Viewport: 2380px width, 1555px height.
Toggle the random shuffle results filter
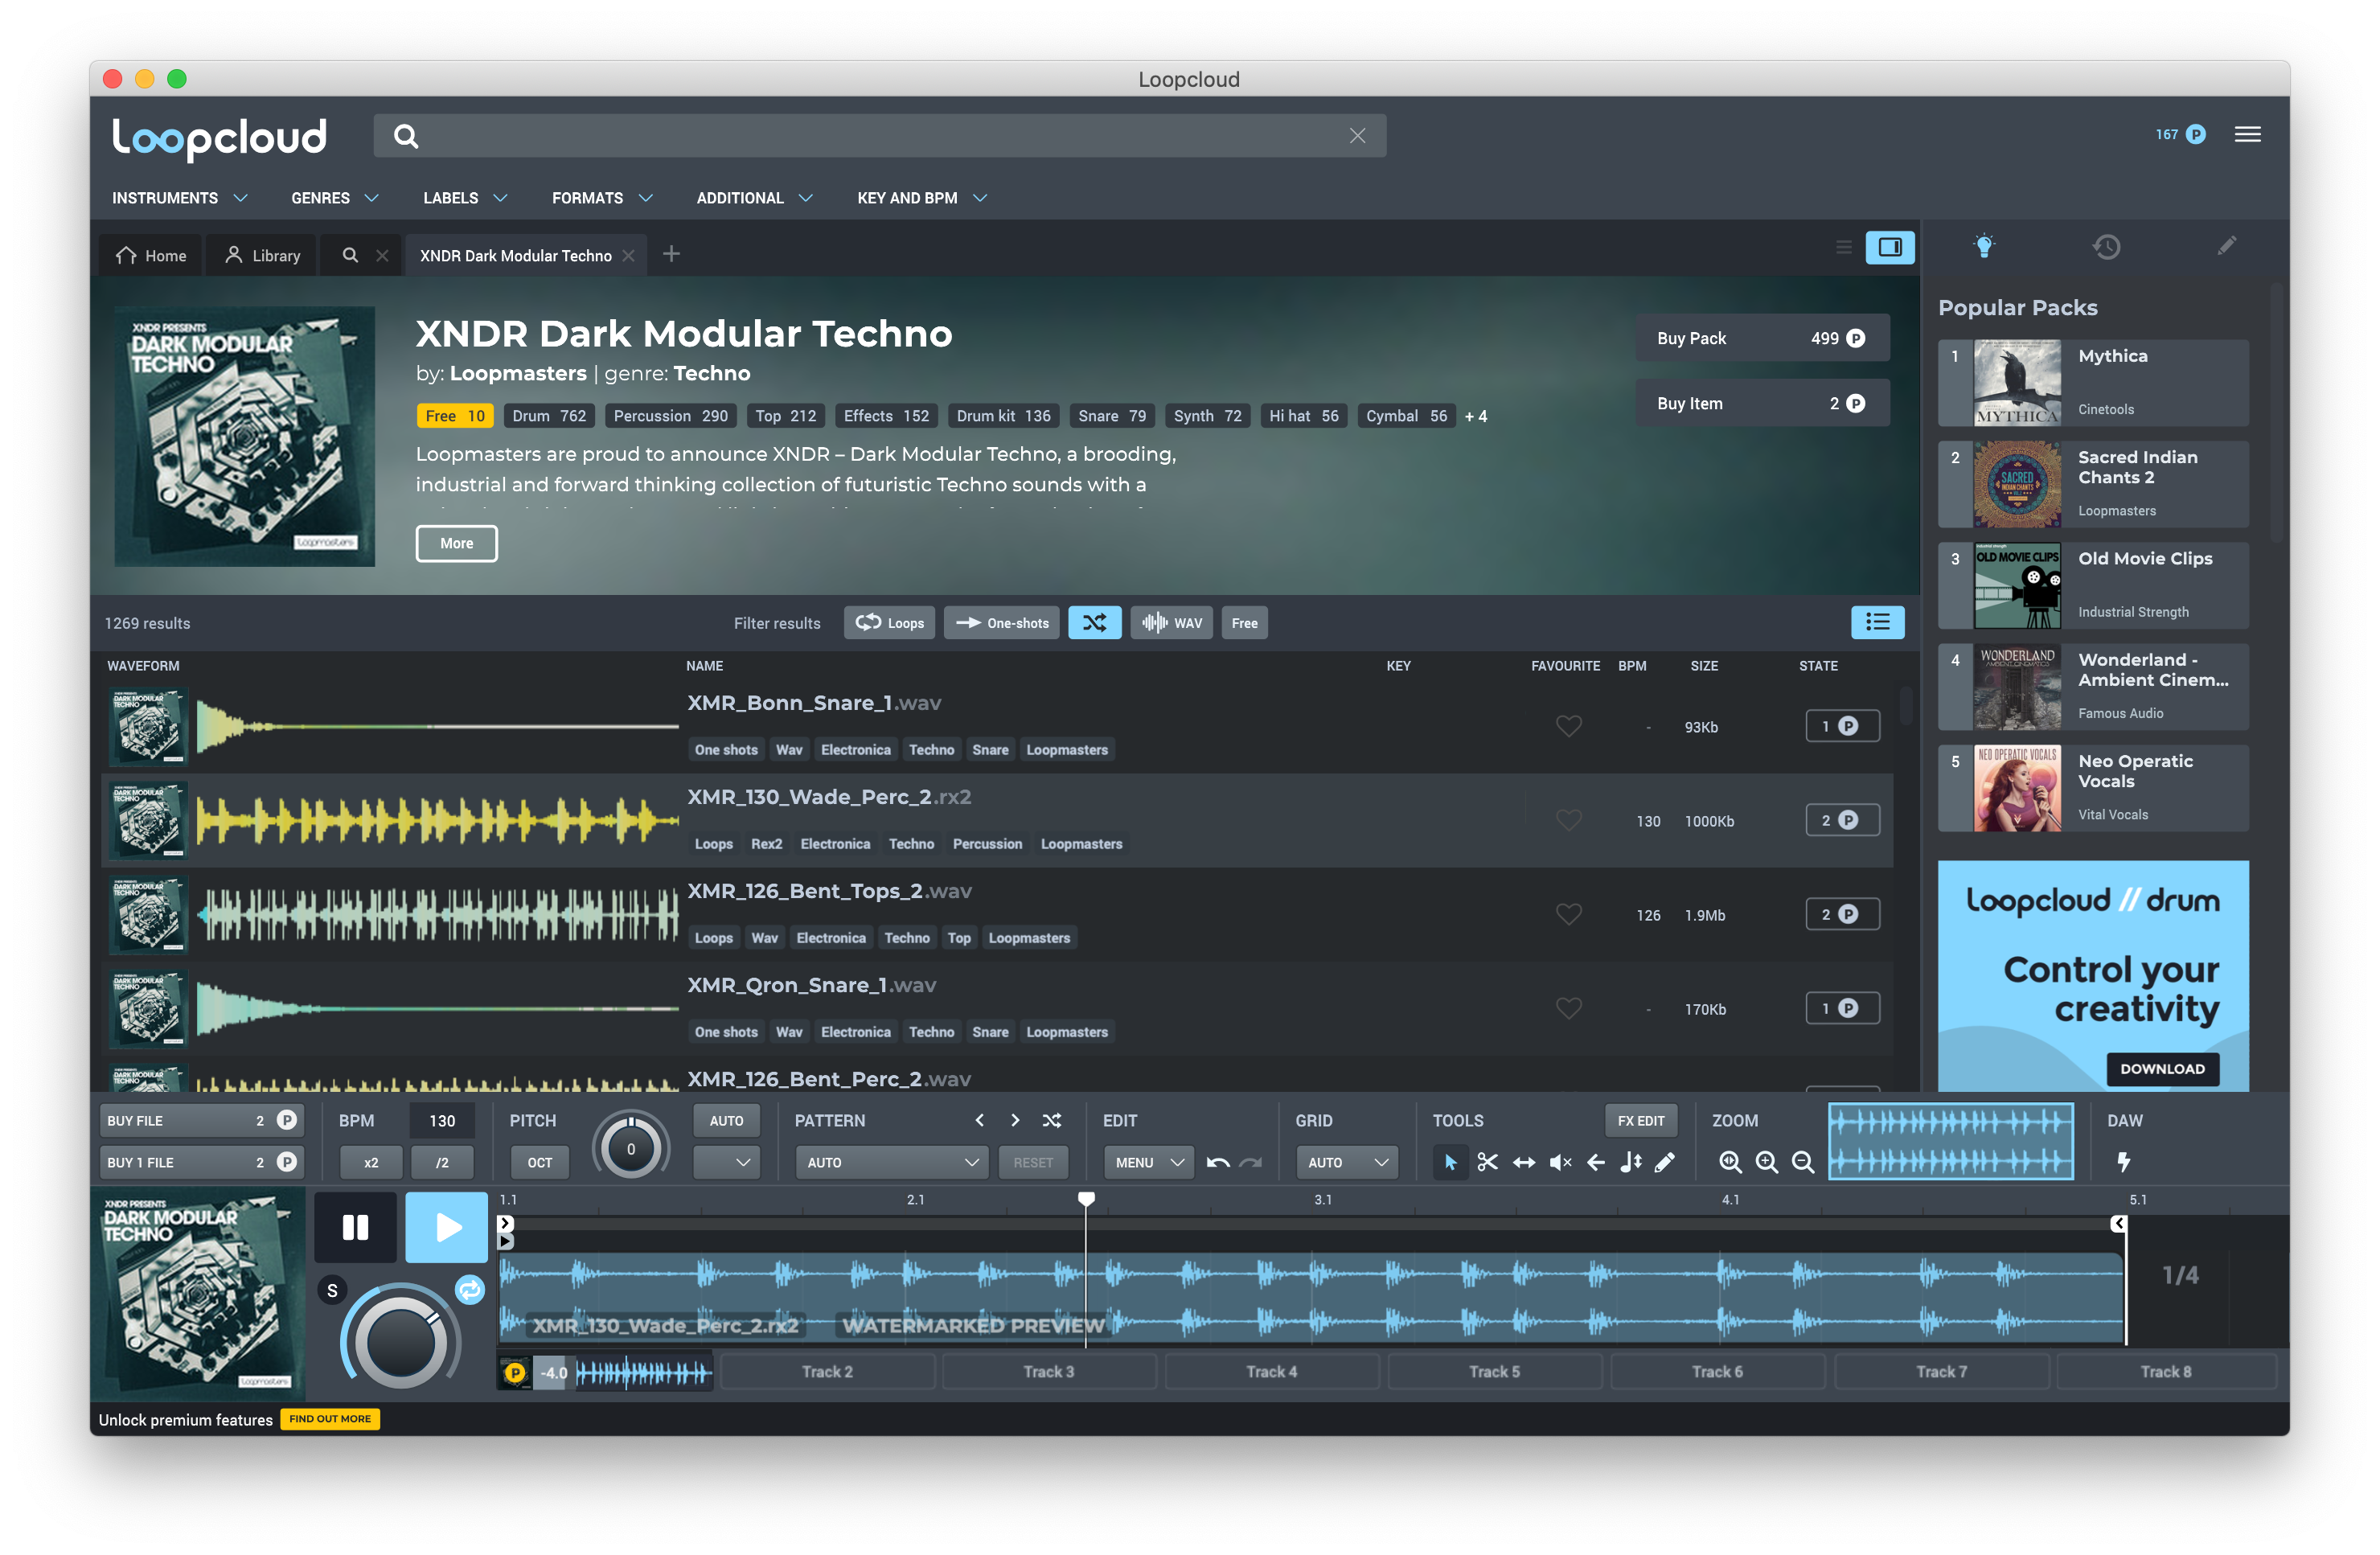tap(1094, 623)
